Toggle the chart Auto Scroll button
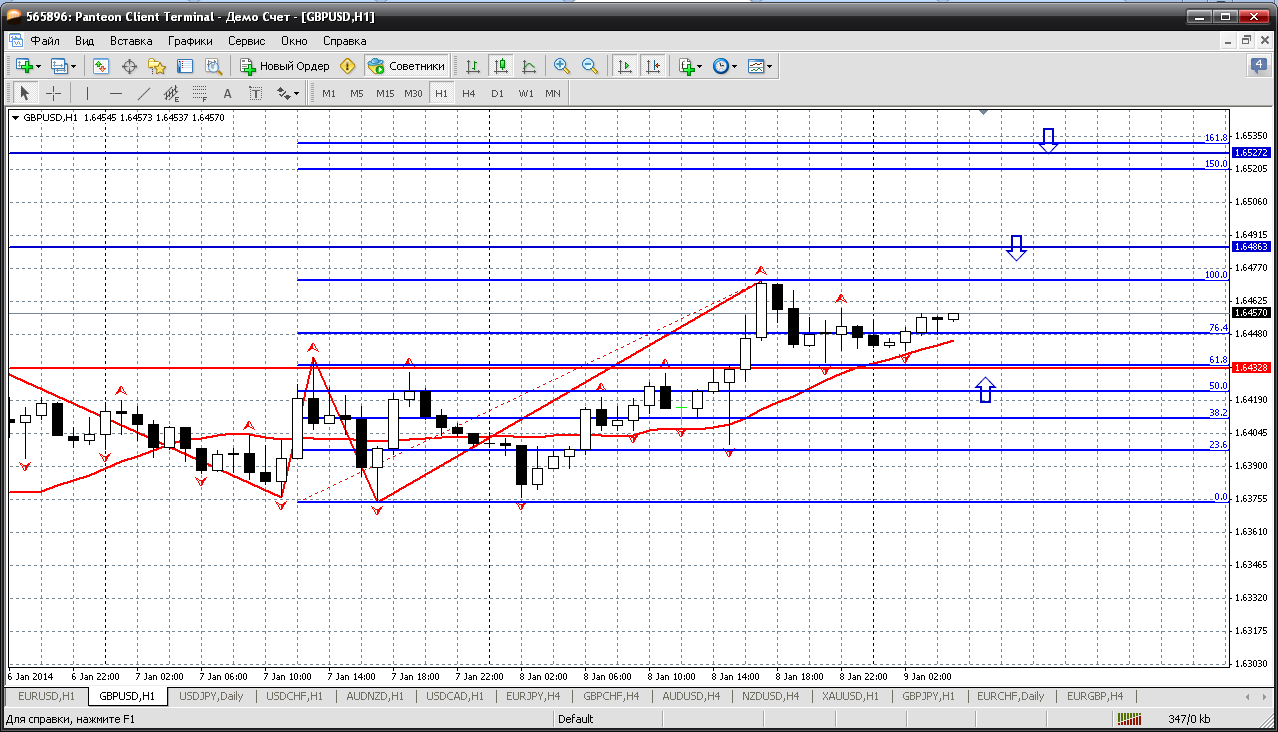Image resolution: width=1278 pixels, height=732 pixels. pos(625,66)
